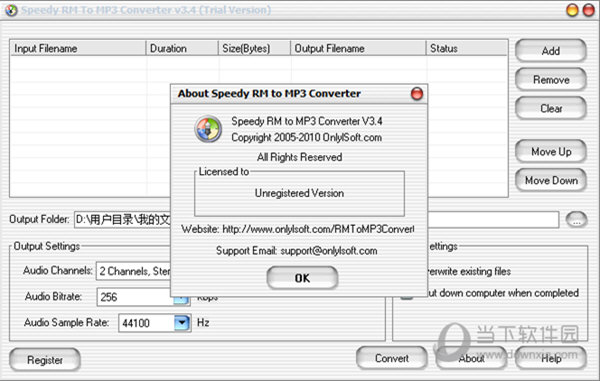
Task: Click the website URL in About dialog
Action: pyautogui.click(x=318, y=229)
